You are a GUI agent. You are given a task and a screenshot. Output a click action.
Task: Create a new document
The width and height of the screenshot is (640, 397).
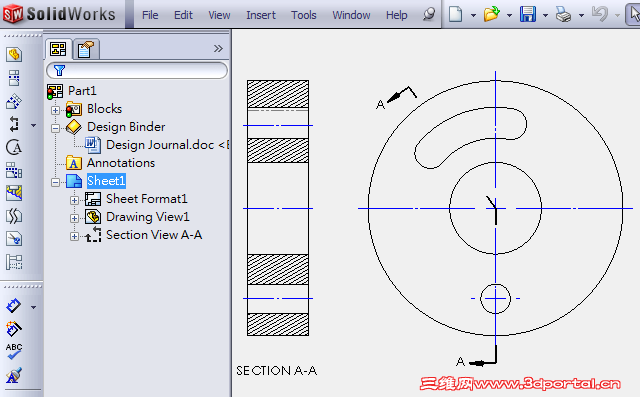point(456,14)
